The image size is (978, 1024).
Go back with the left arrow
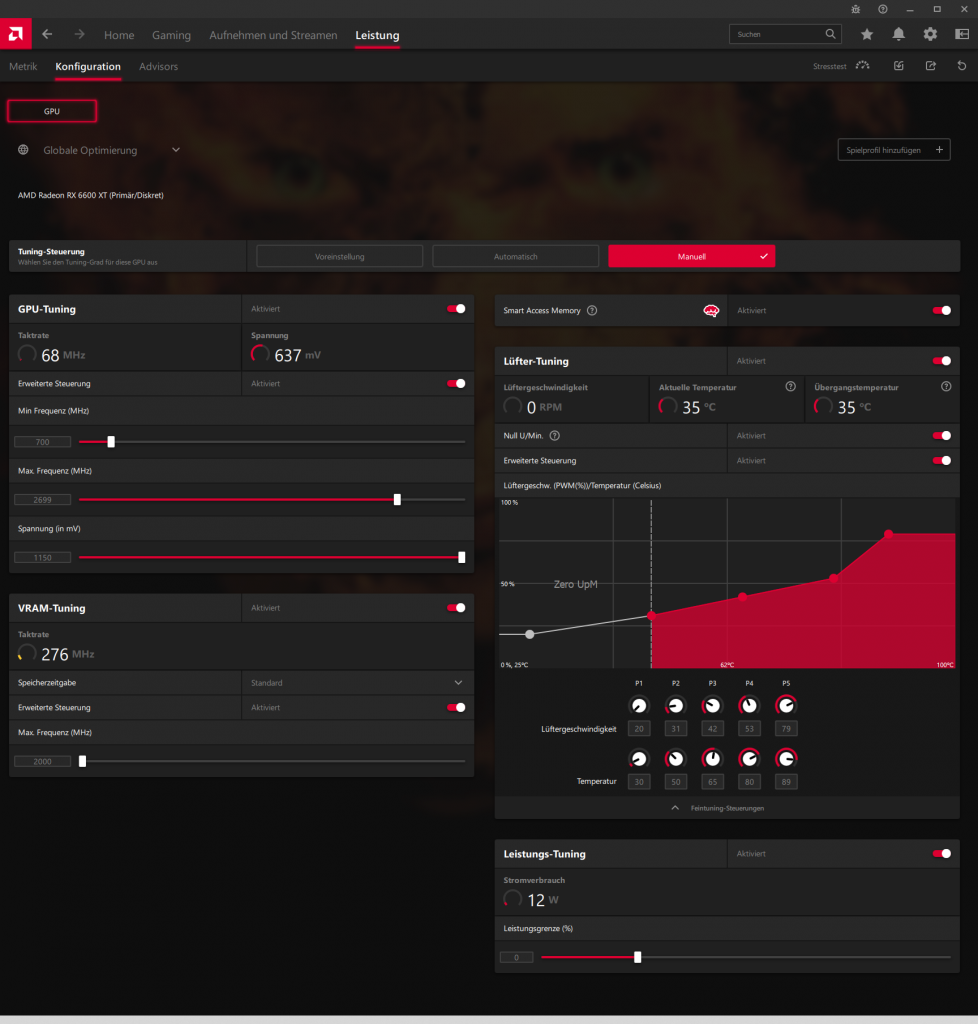[47, 34]
